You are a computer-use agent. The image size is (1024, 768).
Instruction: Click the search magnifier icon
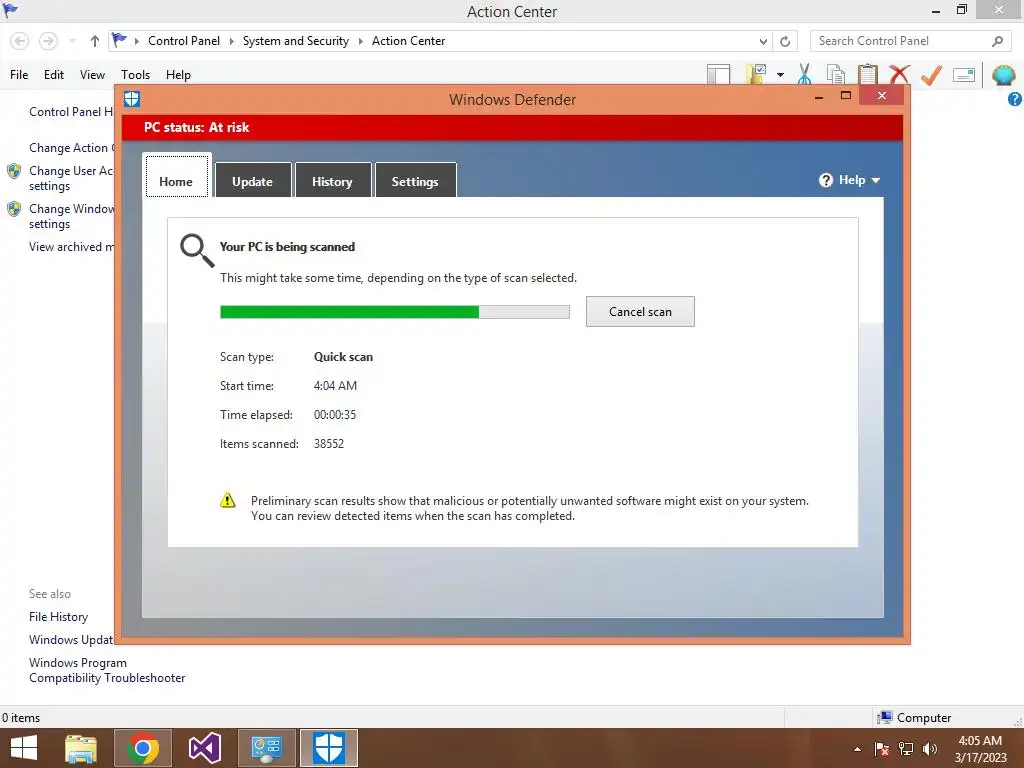click(997, 41)
